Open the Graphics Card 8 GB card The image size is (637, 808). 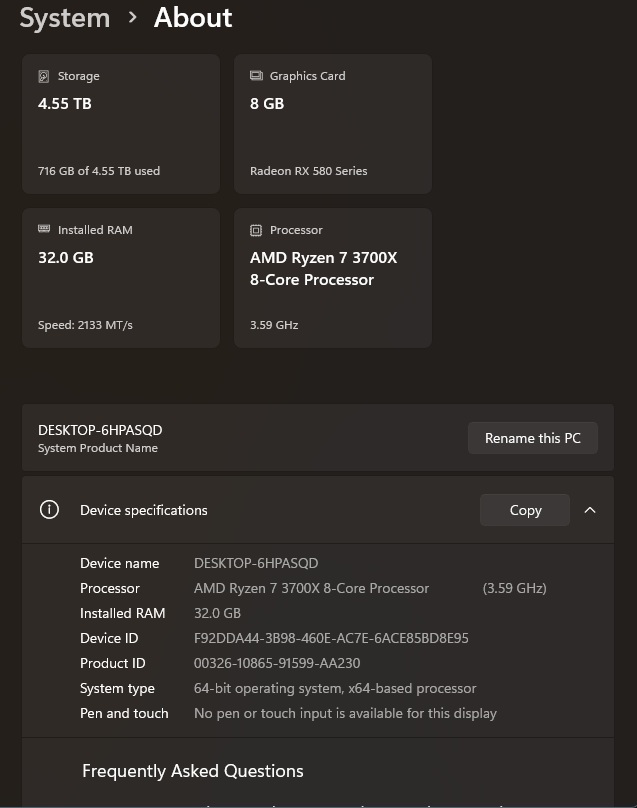coord(332,124)
